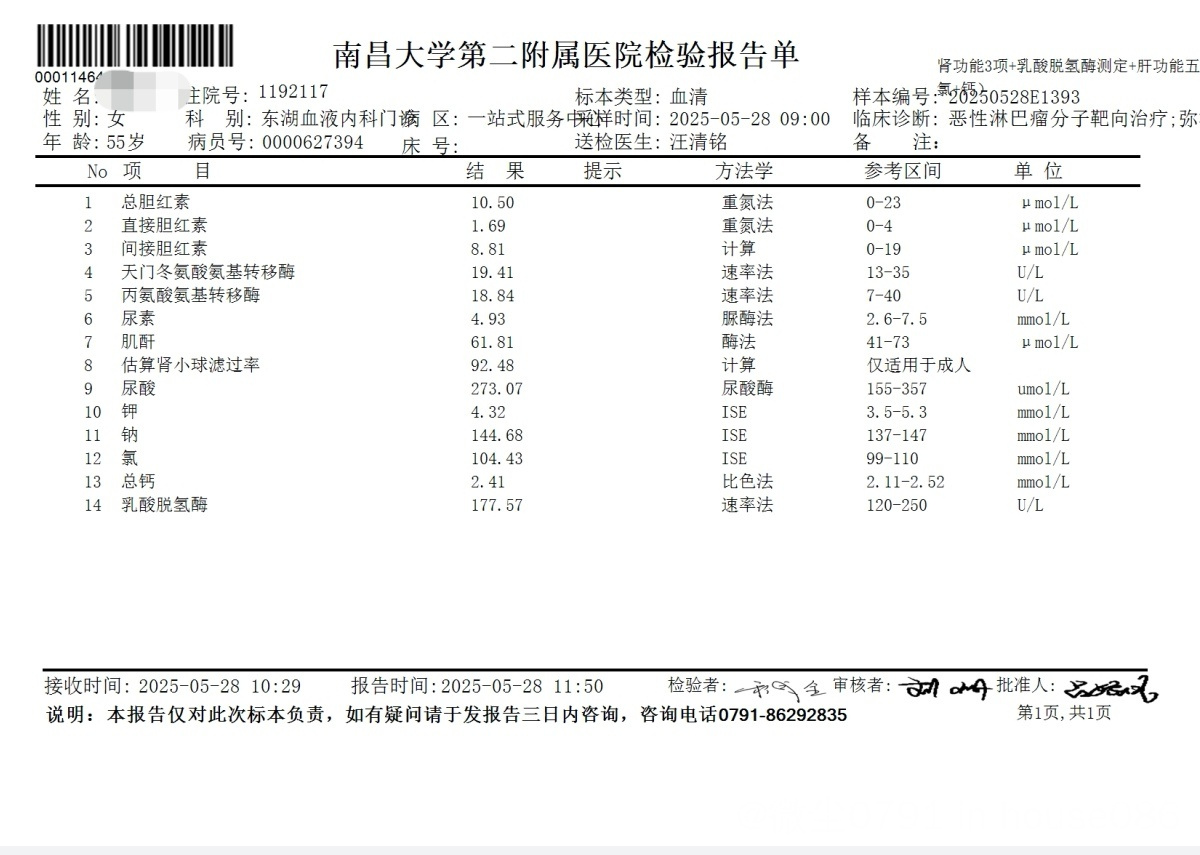Screen dimensions: 1200x855
Task: Click the item name "总钙"
Action: click(138, 481)
